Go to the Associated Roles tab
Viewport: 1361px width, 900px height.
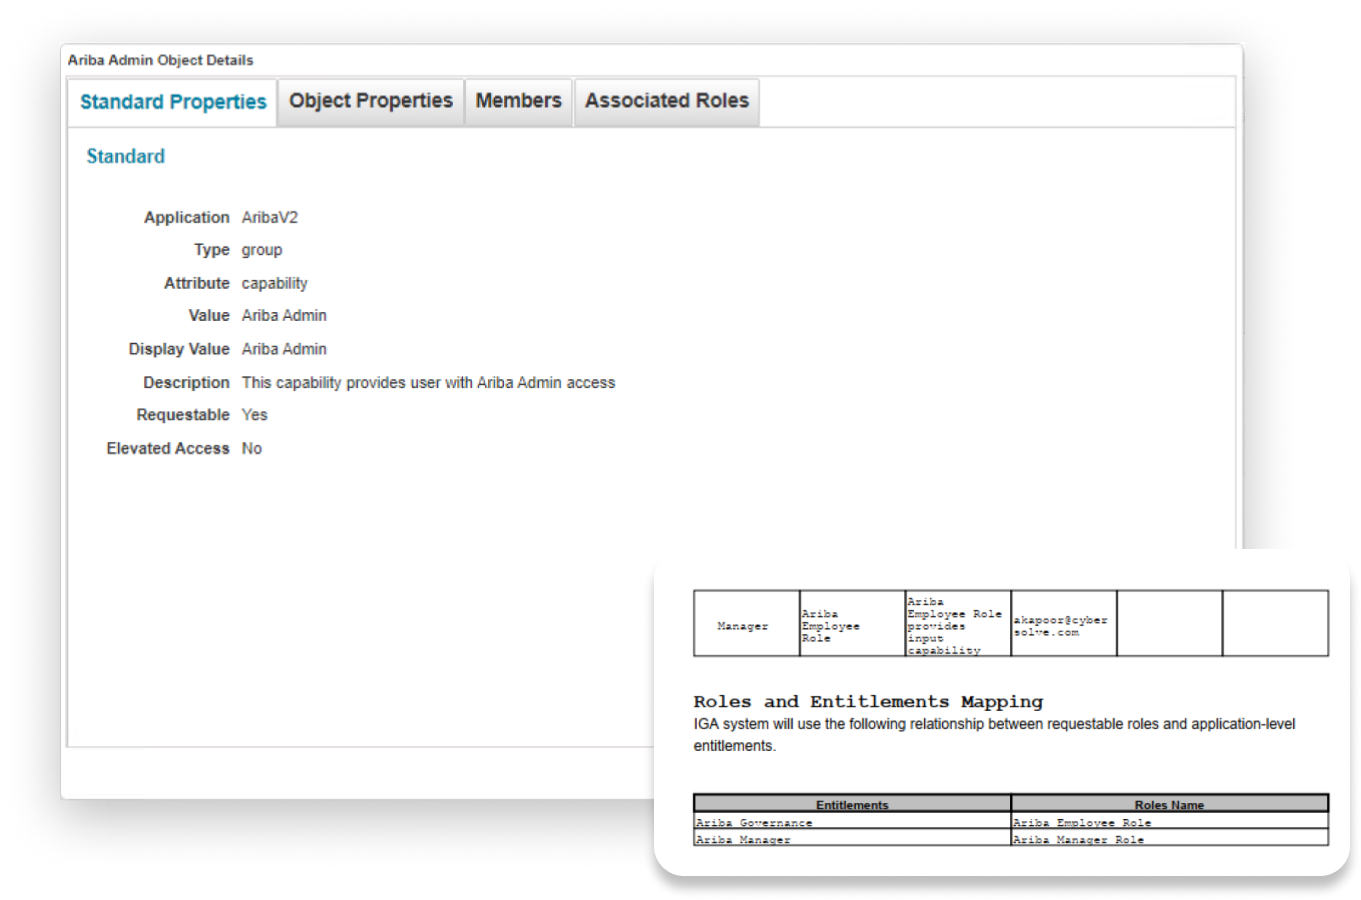(x=666, y=101)
